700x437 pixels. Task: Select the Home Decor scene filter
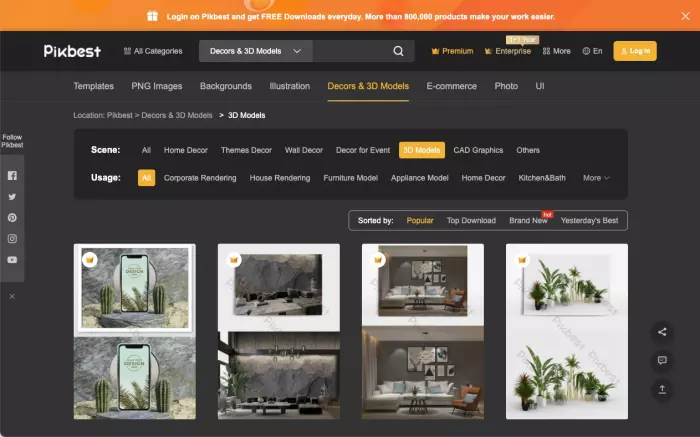coord(186,150)
